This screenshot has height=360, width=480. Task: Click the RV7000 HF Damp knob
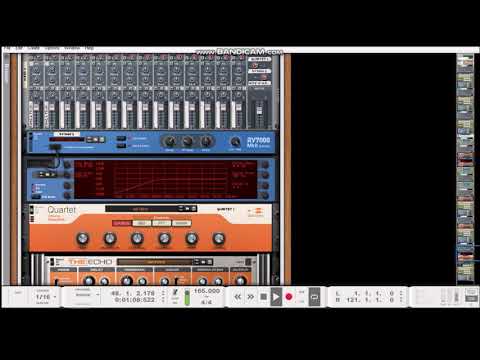coord(188,141)
